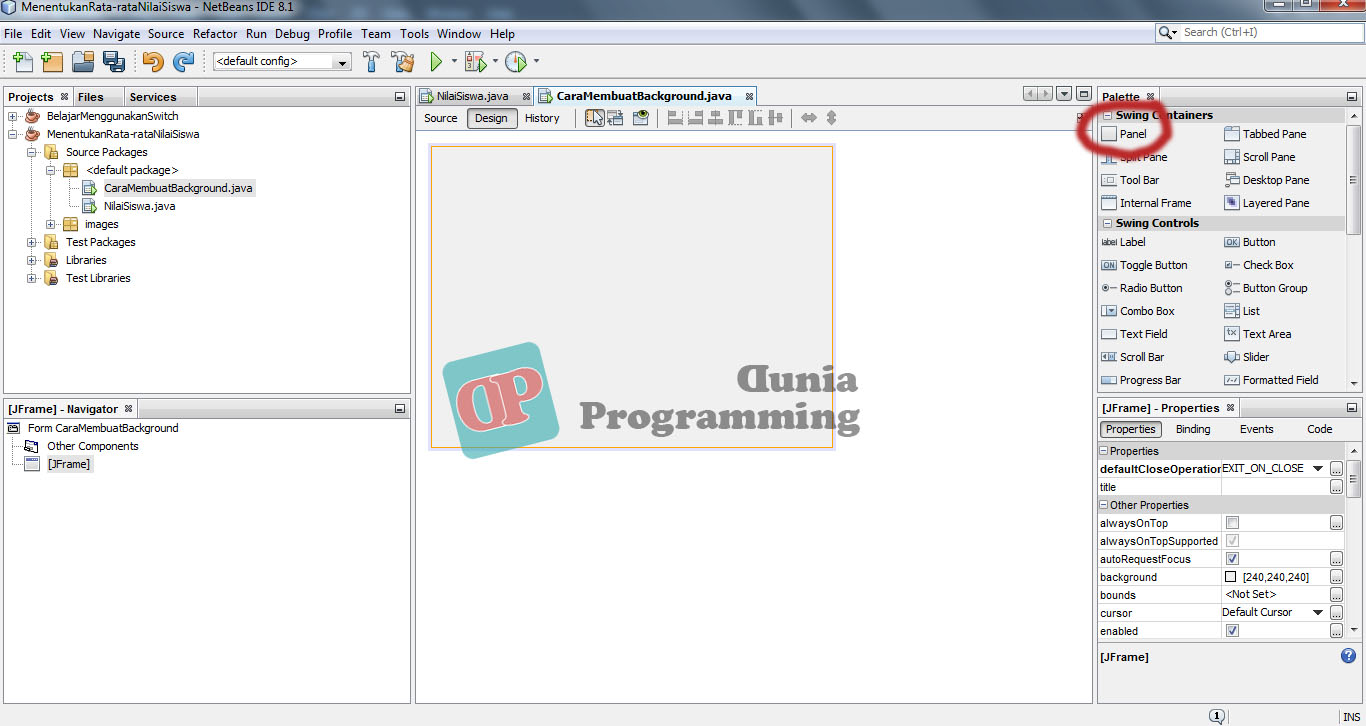The width and height of the screenshot is (1366, 726).
Task: Collapse the Source Packages node
Action: coord(32,152)
